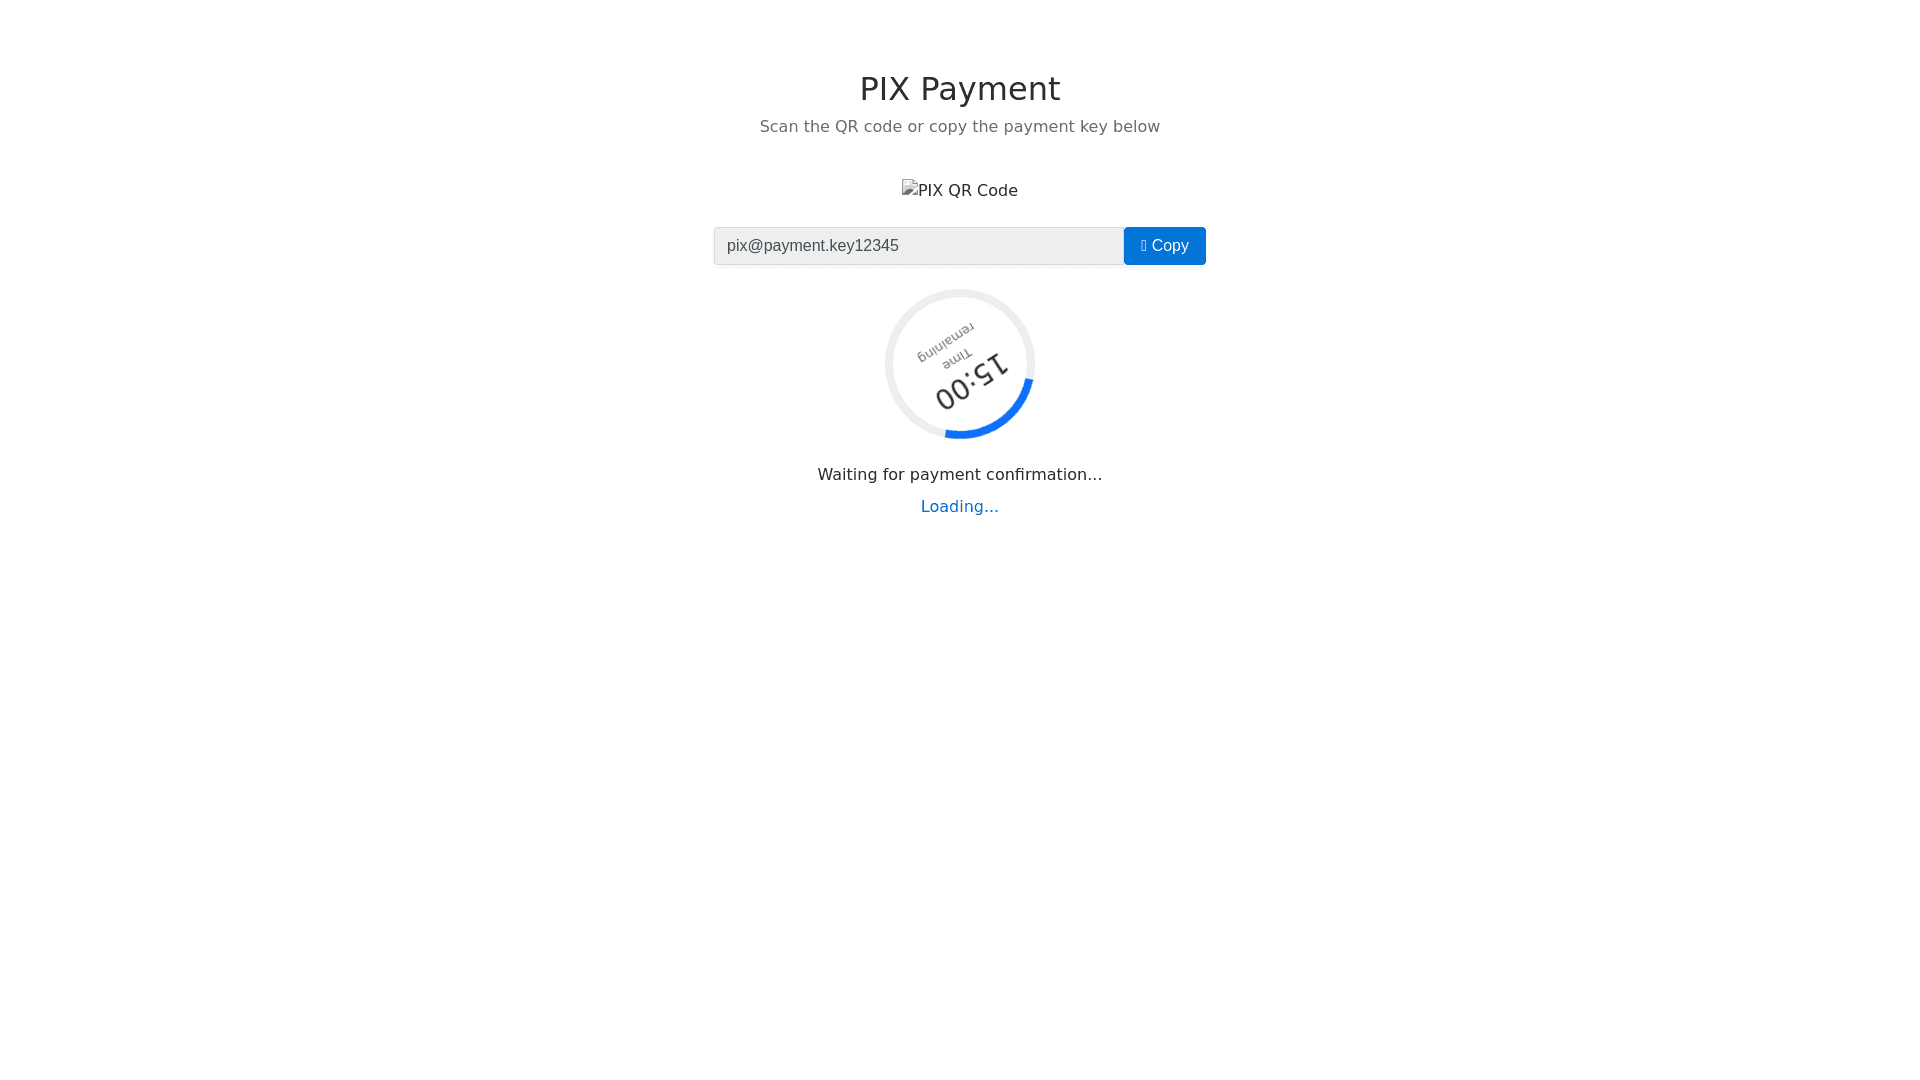Click the 15:00 countdown time text
Image resolution: width=1920 pixels, height=1080 pixels.
pos(971,382)
